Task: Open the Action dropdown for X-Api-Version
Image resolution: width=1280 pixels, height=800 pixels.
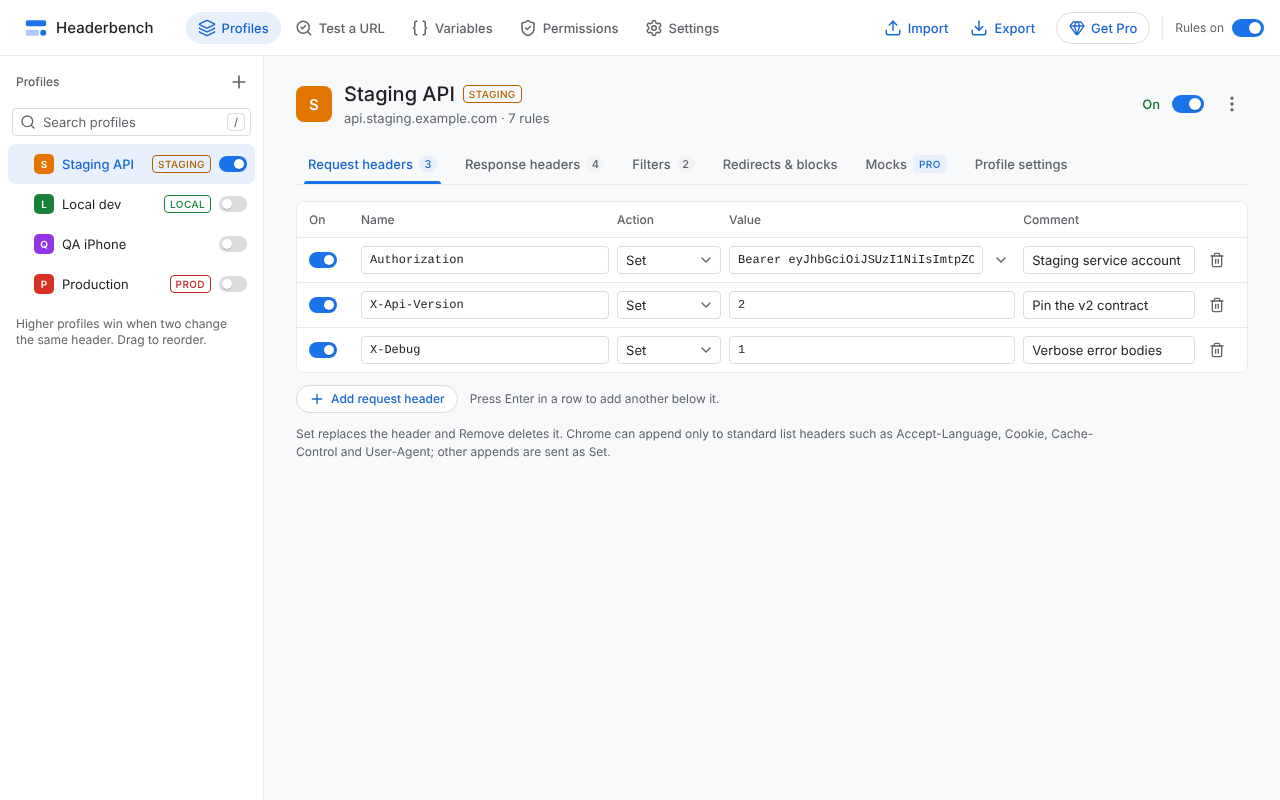Action: (669, 305)
